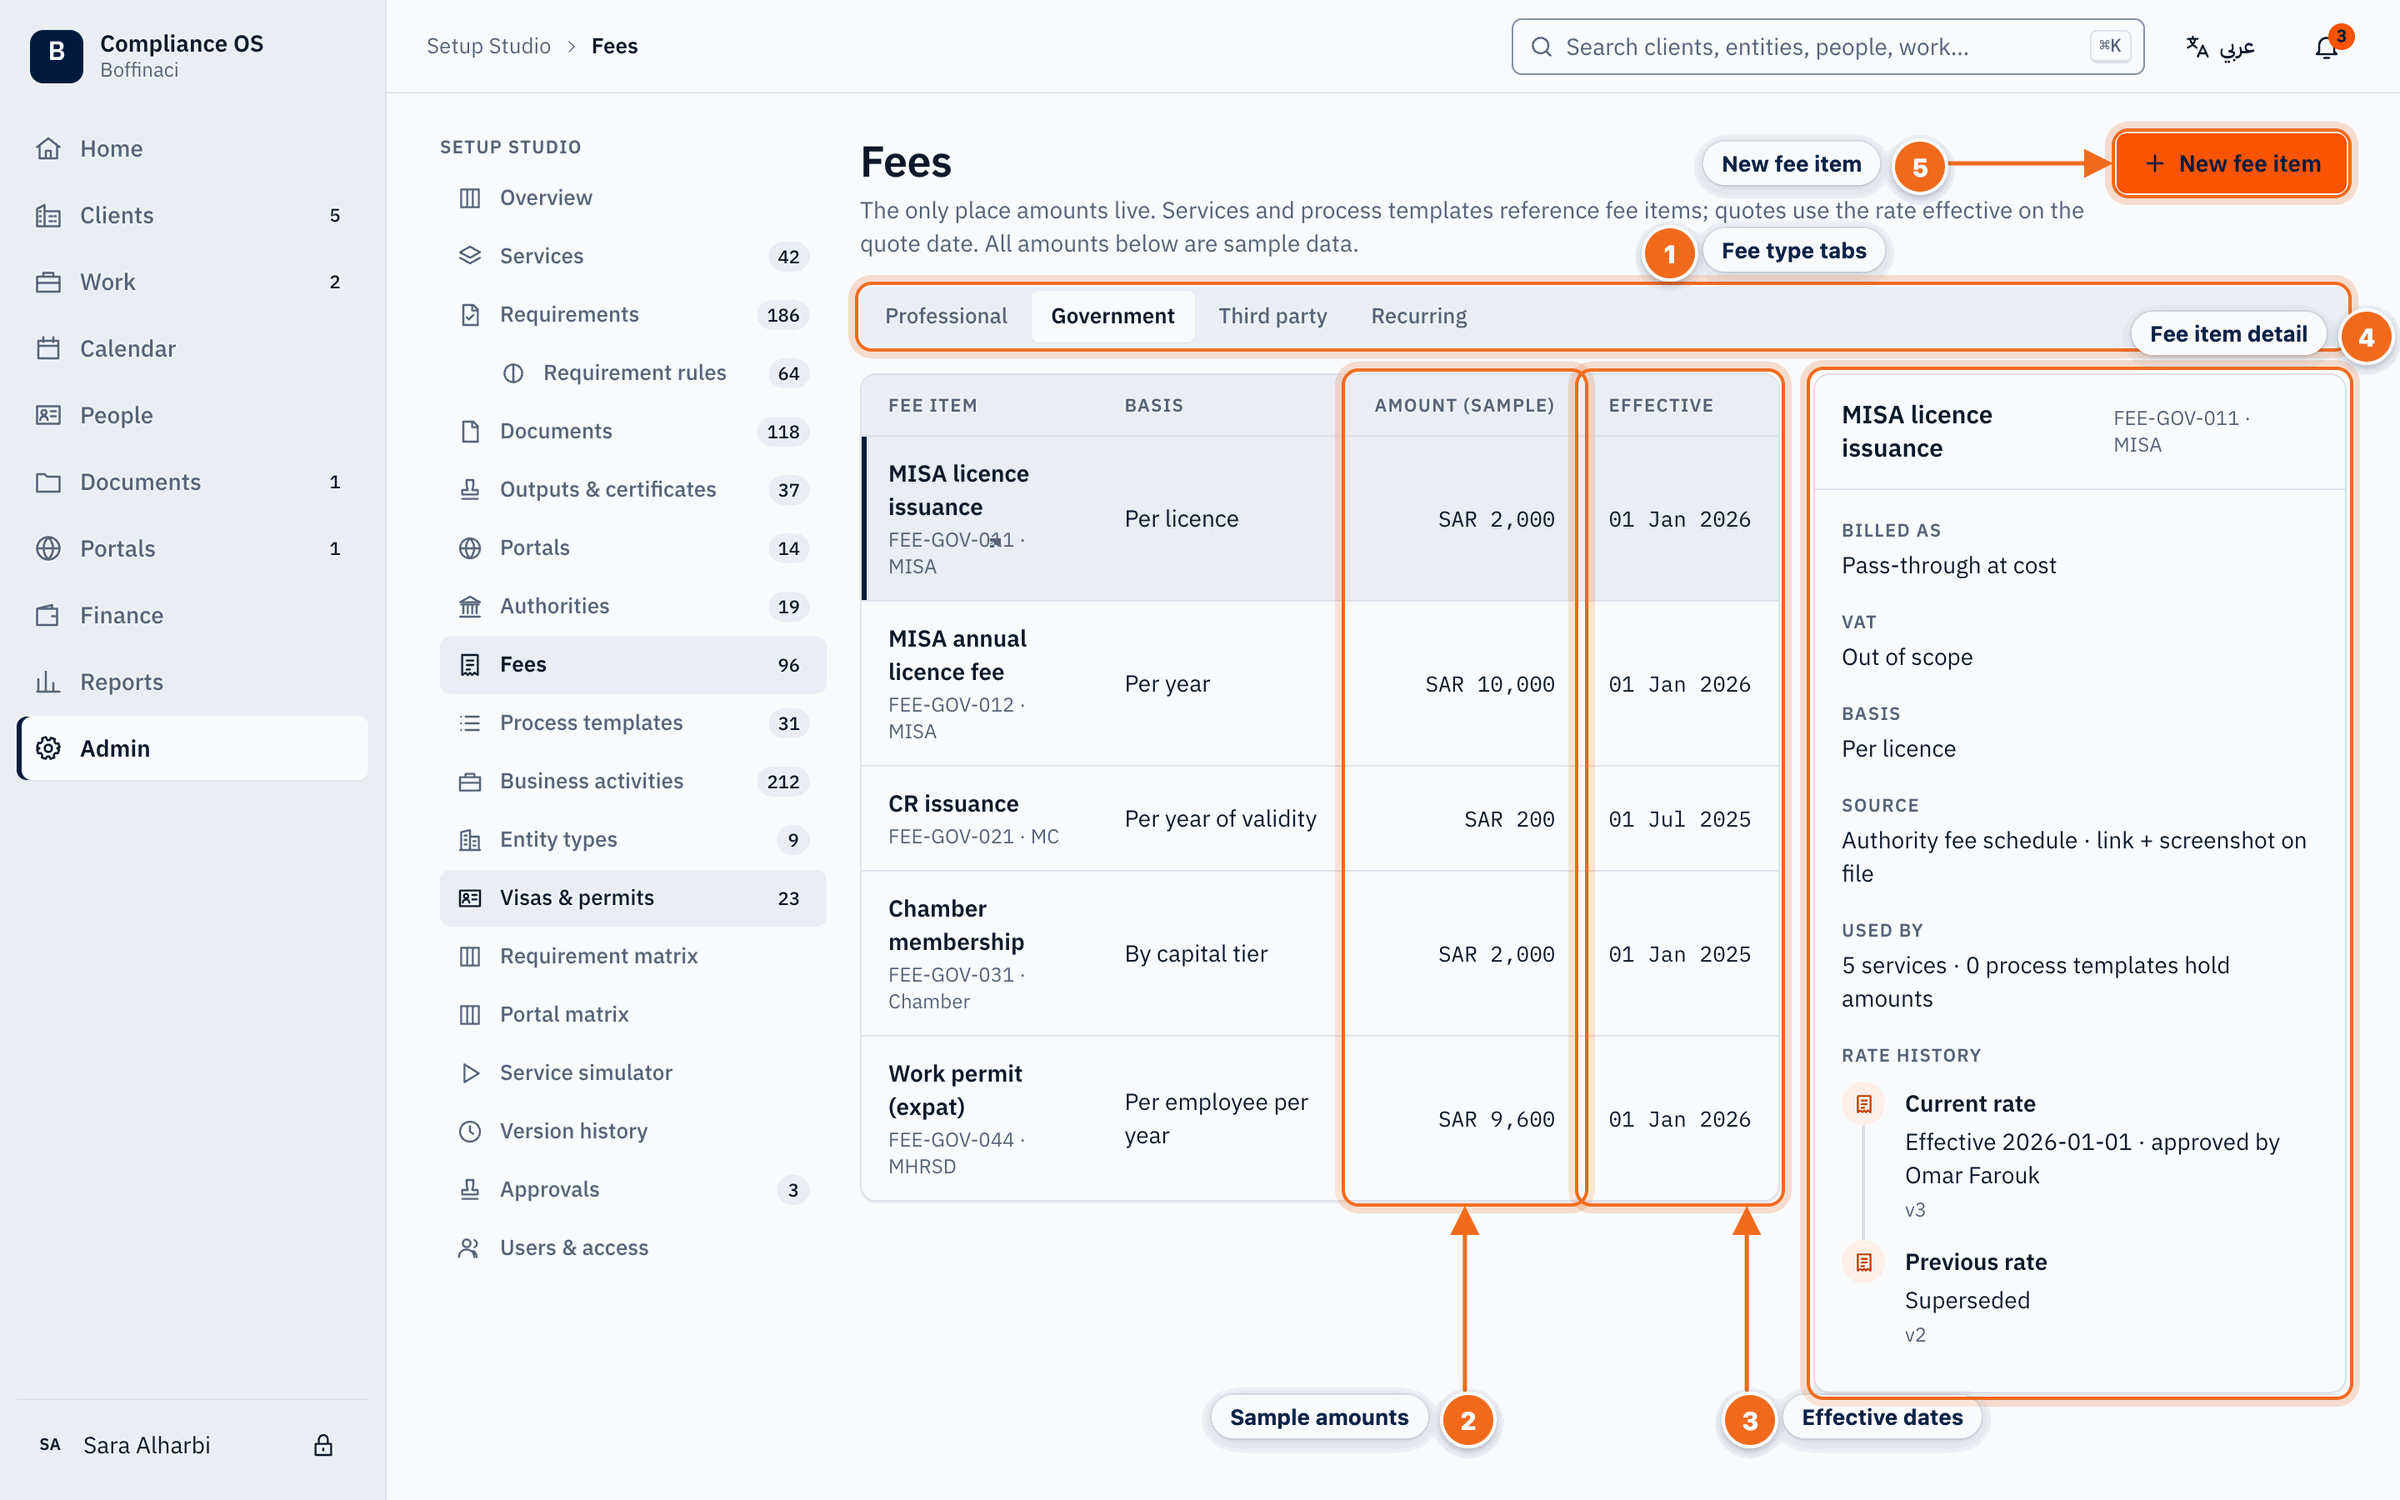The height and width of the screenshot is (1500, 2400).
Task: Open Service simulator
Action: tap(633, 1072)
